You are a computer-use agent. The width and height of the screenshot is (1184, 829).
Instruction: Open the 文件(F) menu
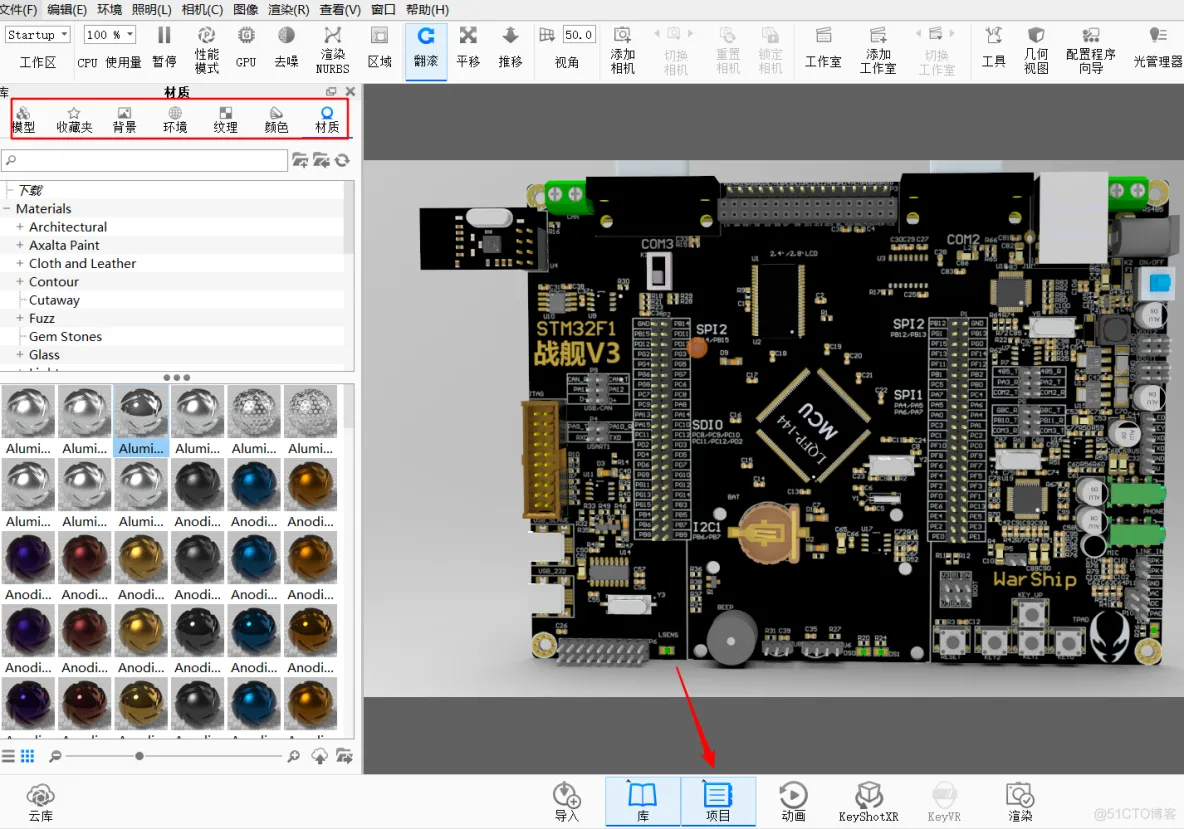[x=18, y=10]
